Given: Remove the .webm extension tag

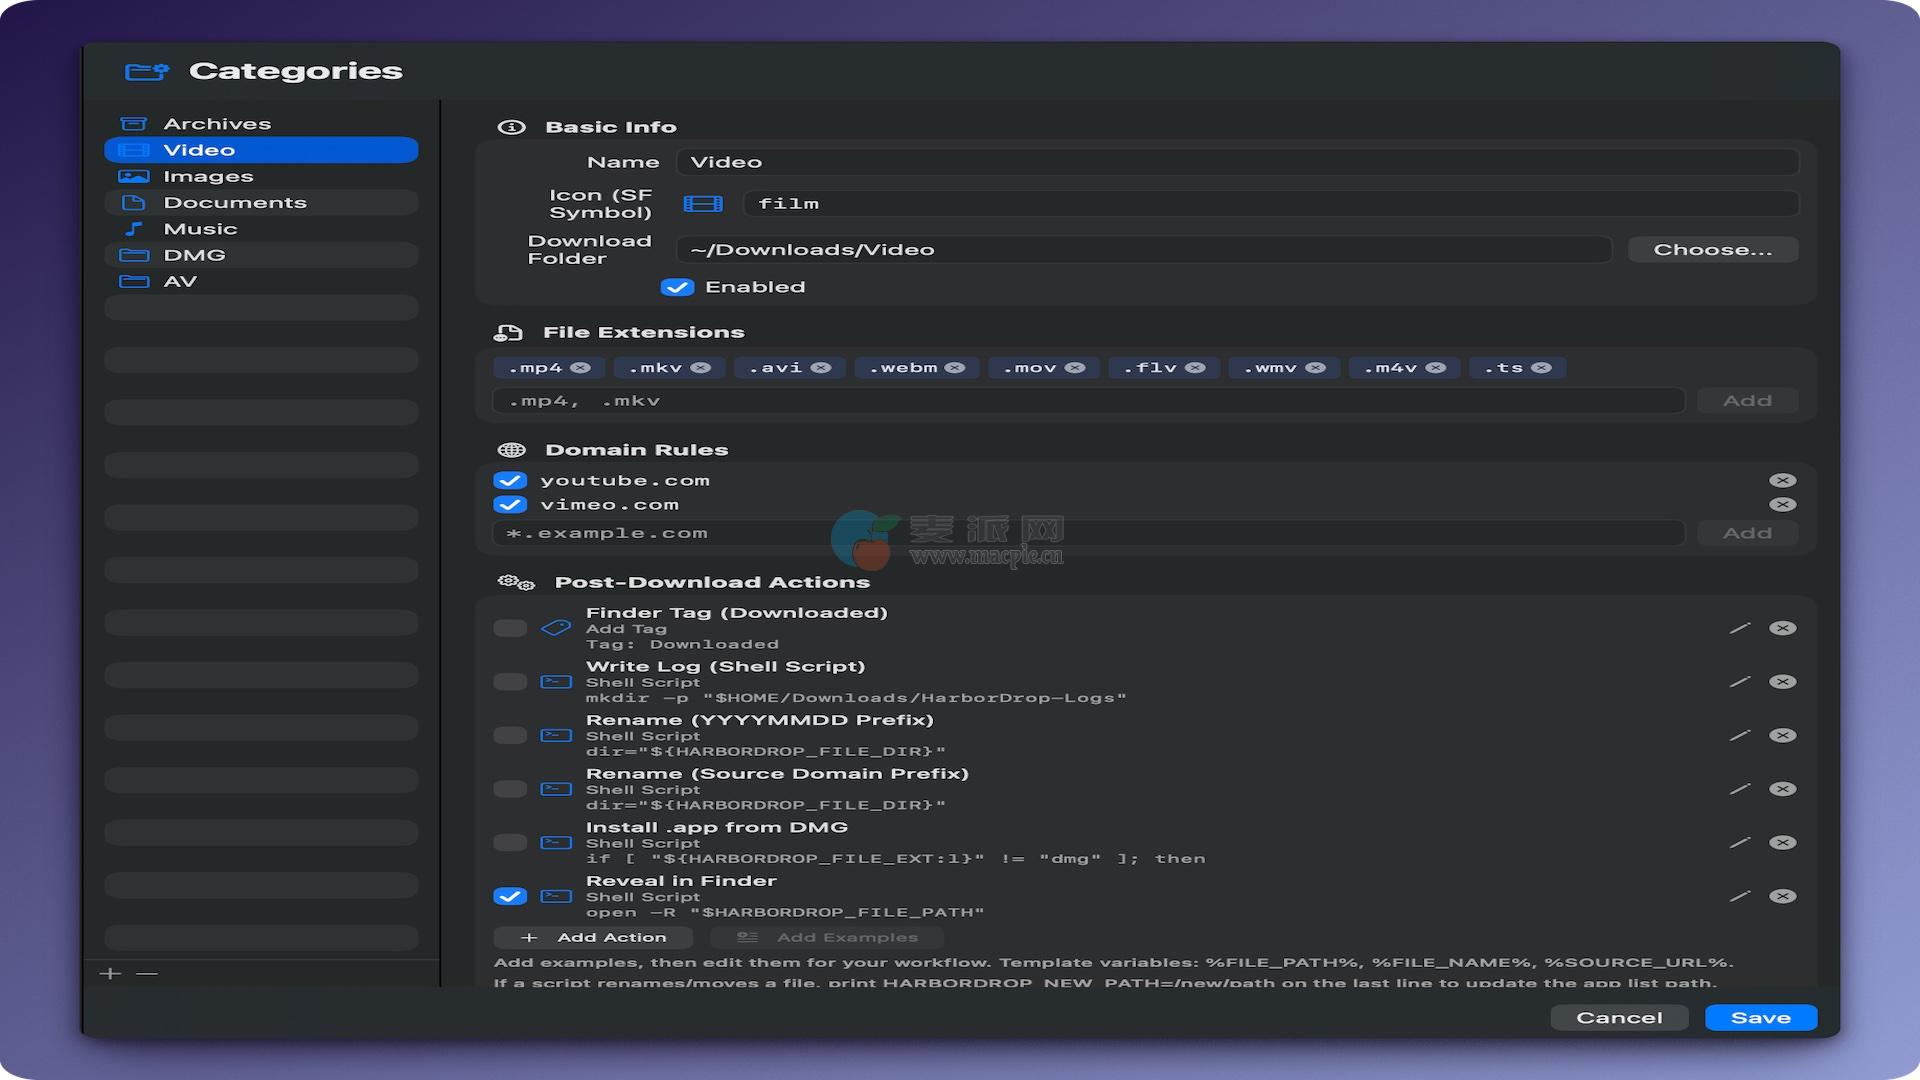Looking at the screenshot, I should (x=955, y=368).
